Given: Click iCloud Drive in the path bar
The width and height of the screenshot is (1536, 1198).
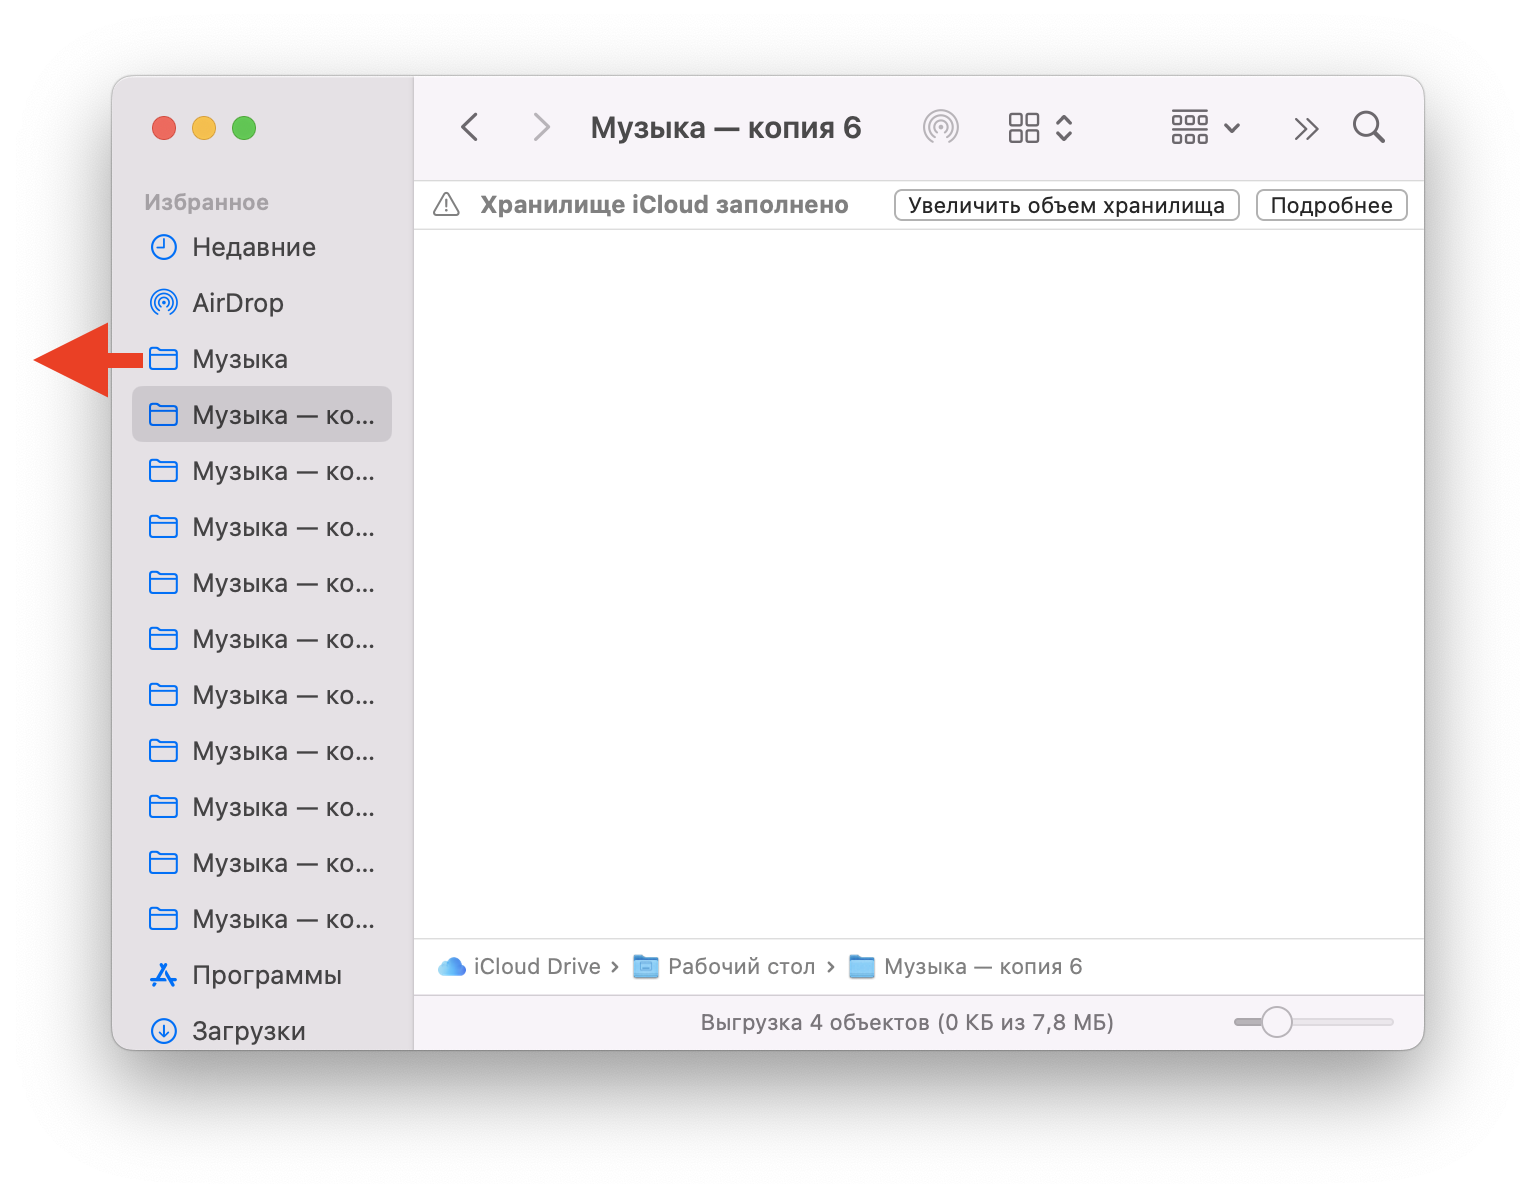Looking at the screenshot, I should coord(520,967).
